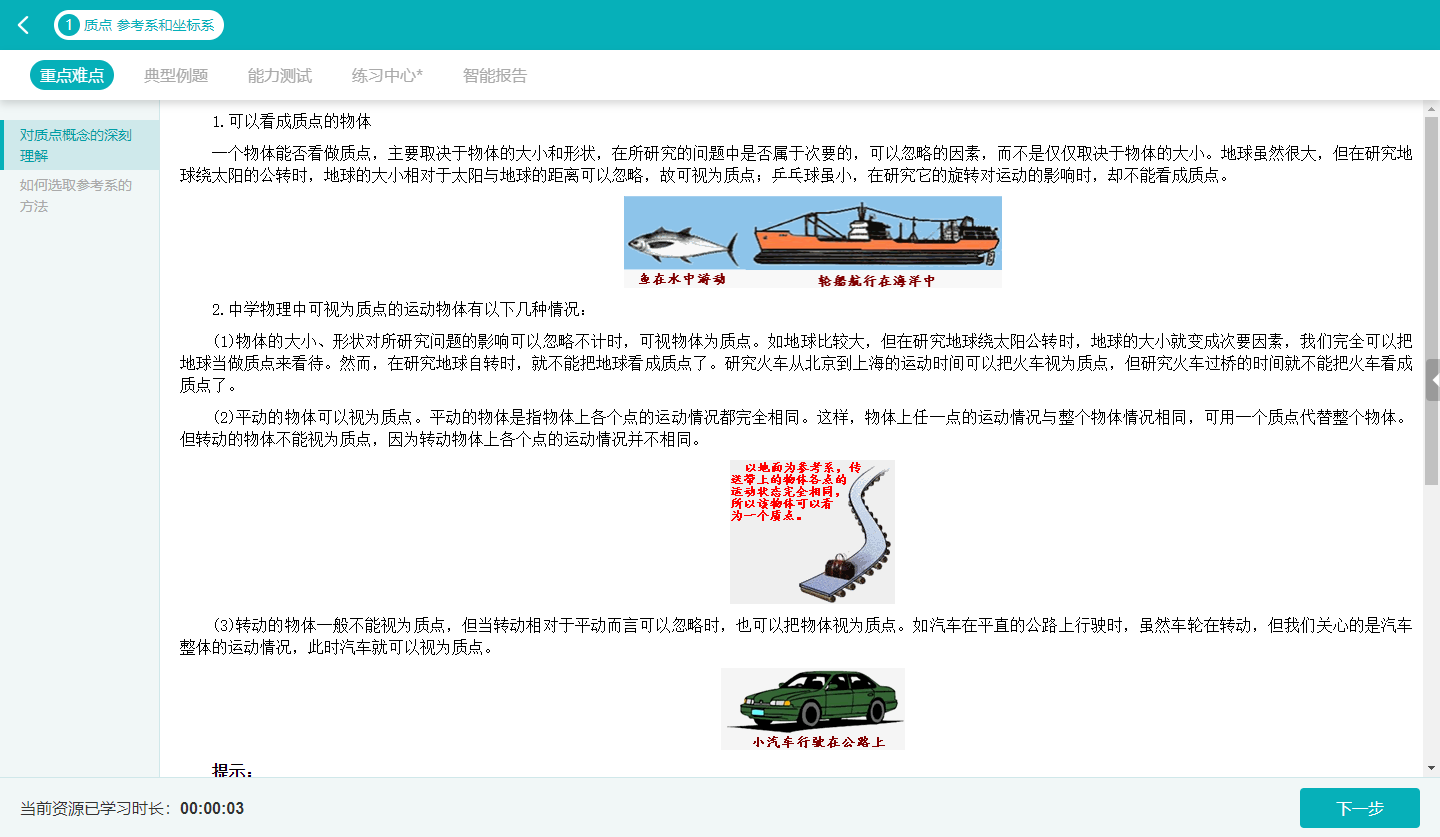Select 对质点概念的深刻理解 in the sidebar

[x=78, y=145]
